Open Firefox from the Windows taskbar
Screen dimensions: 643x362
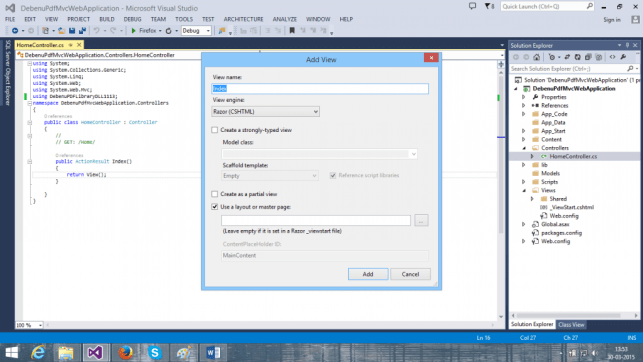point(125,353)
